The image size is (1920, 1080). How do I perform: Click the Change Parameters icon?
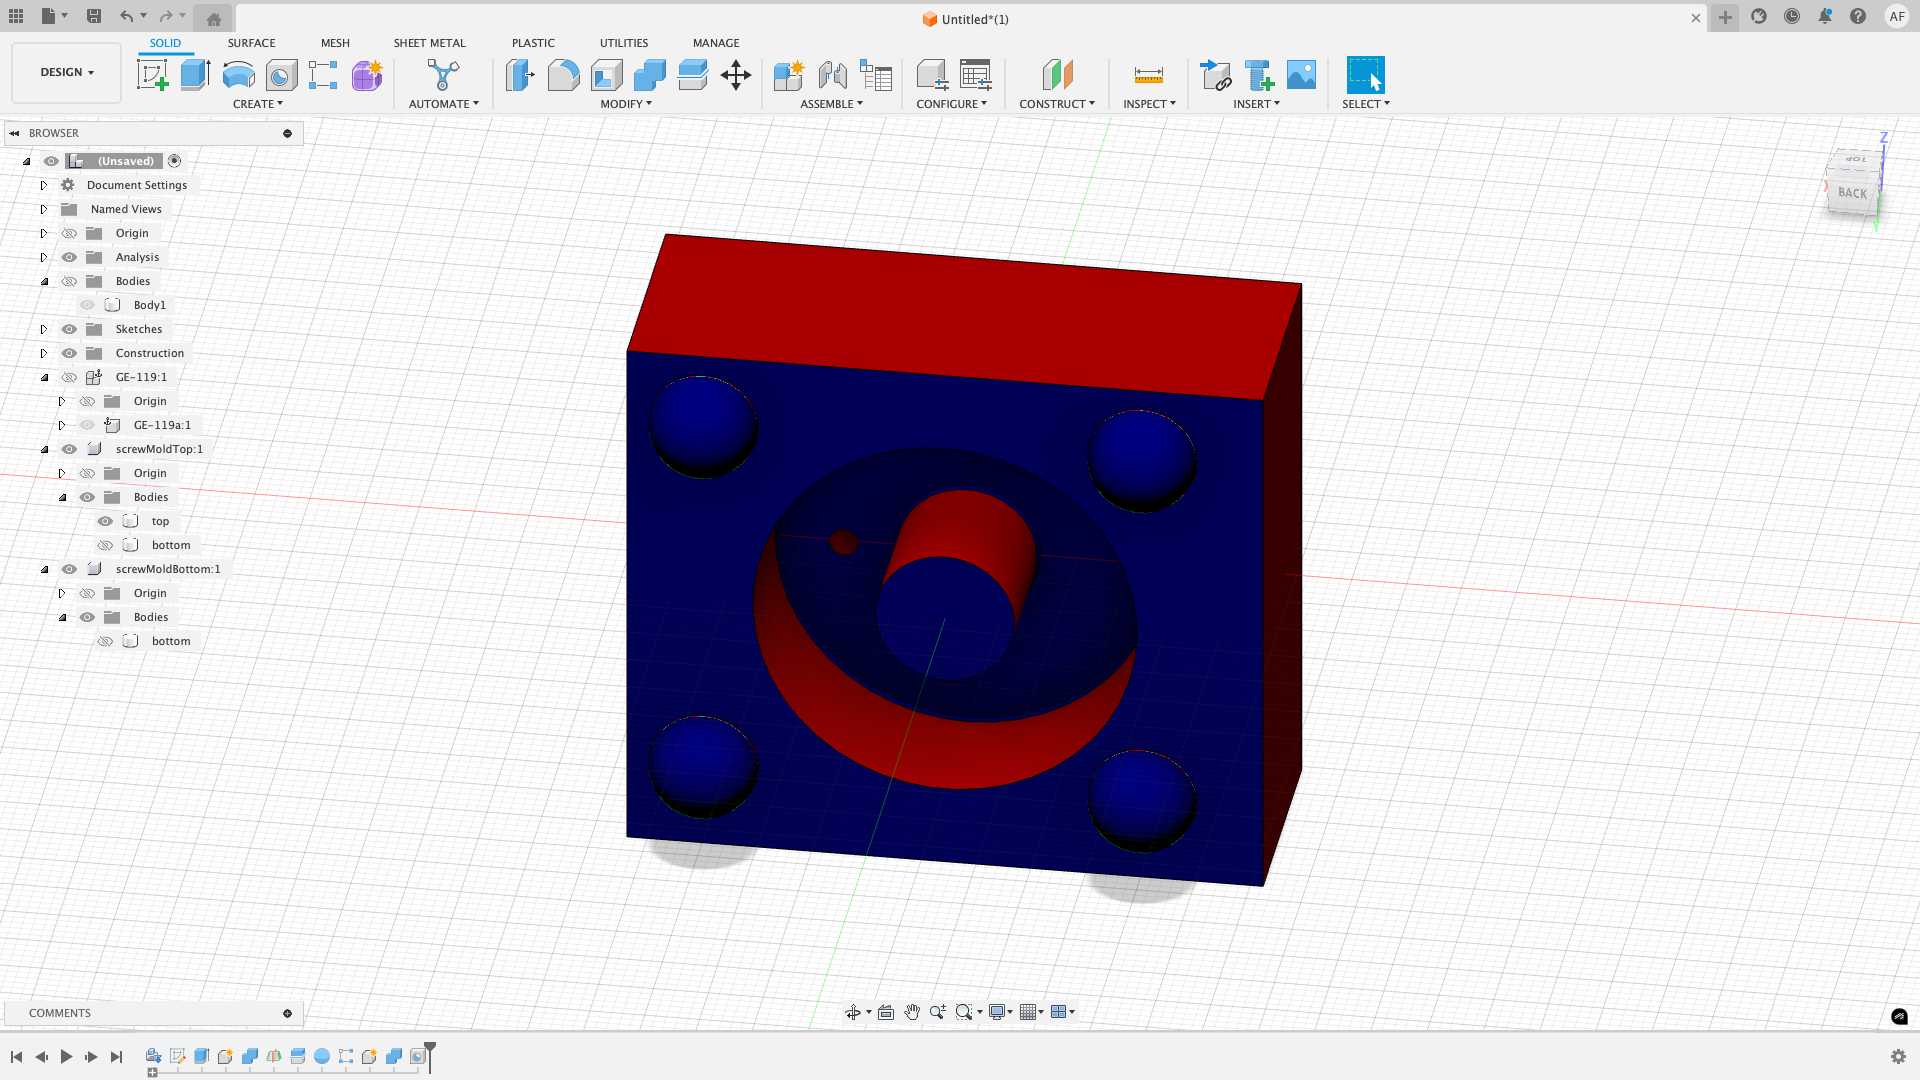click(x=975, y=75)
